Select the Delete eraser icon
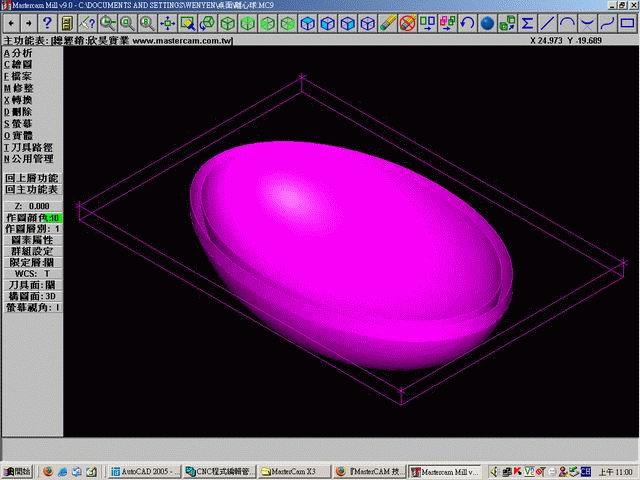Viewport: 640px width, 480px height. point(387,23)
